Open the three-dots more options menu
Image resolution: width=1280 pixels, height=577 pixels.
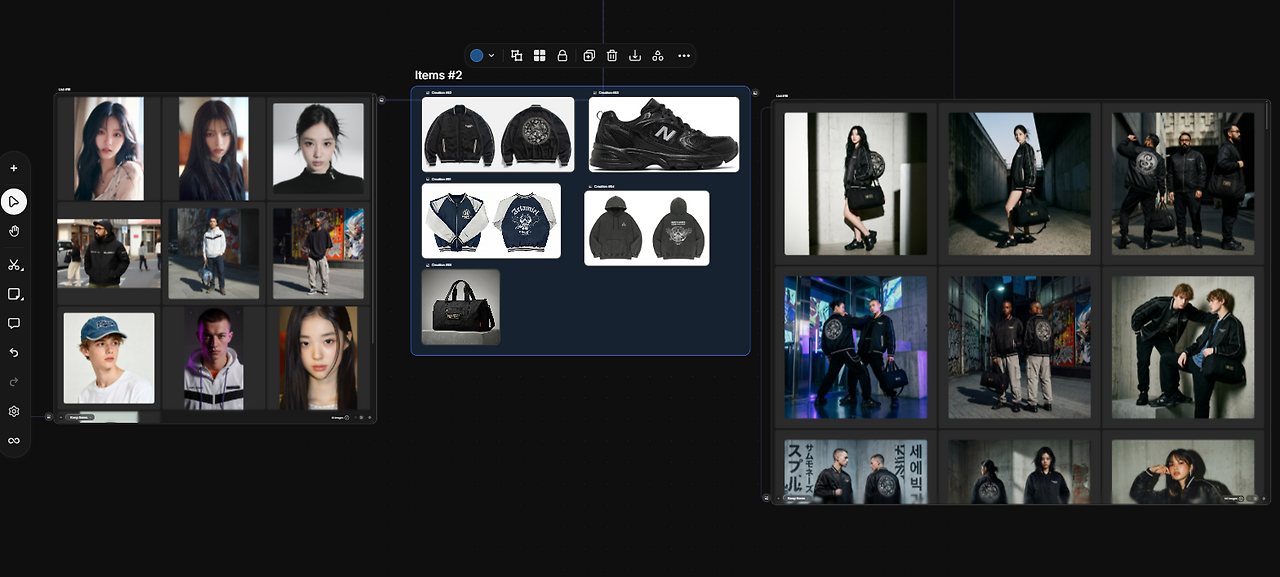tap(684, 56)
